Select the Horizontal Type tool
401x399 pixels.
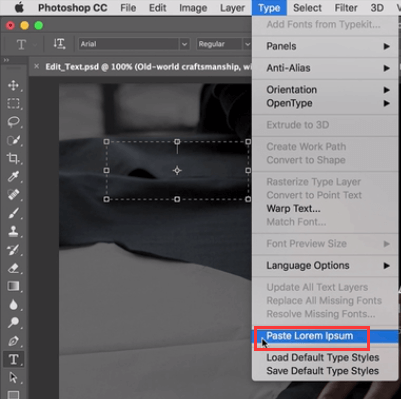13,359
